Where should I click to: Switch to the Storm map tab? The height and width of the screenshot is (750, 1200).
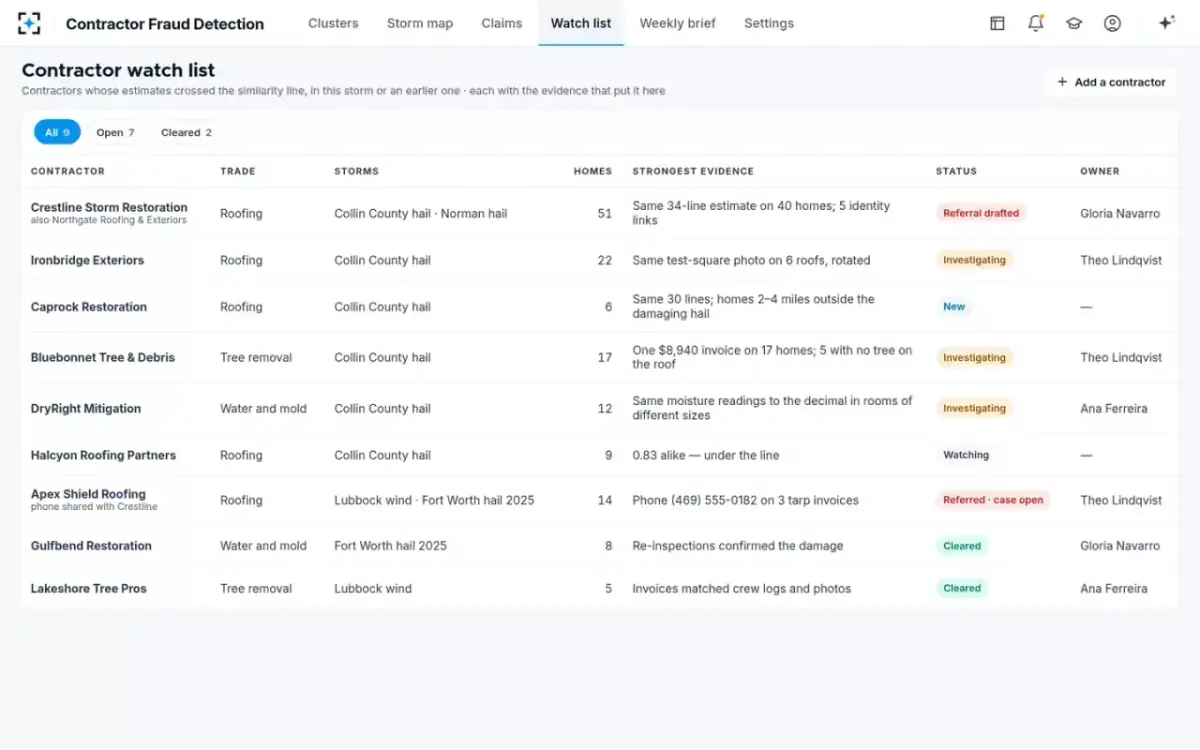pos(420,23)
